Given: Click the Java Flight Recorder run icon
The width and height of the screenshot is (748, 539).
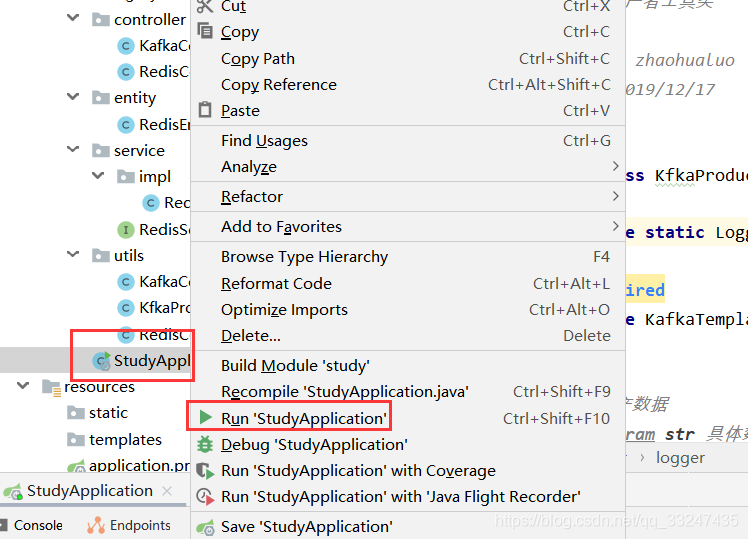Looking at the screenshot, I should [205, 496].
